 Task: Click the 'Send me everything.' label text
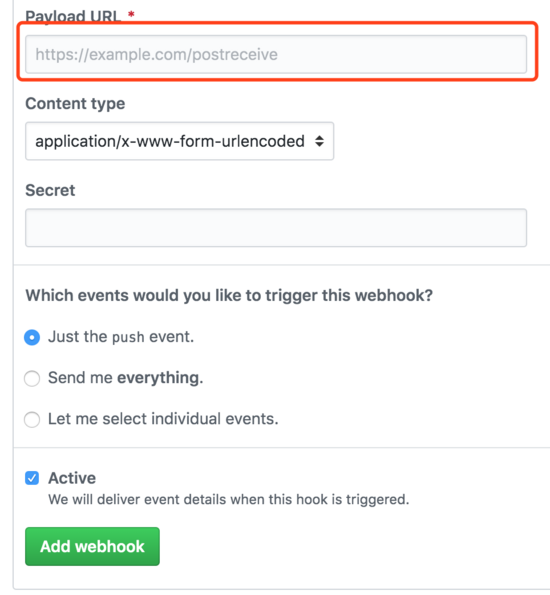tap(126, 378)
